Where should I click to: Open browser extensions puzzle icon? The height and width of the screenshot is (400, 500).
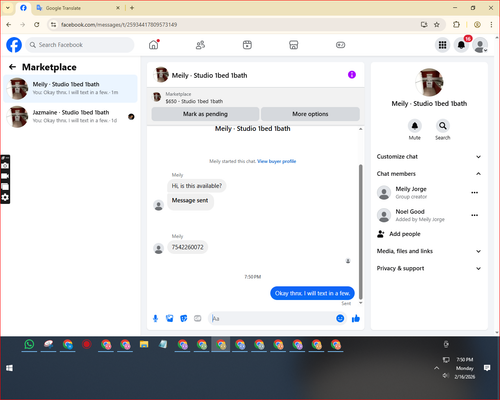click(x=456, y=24)
